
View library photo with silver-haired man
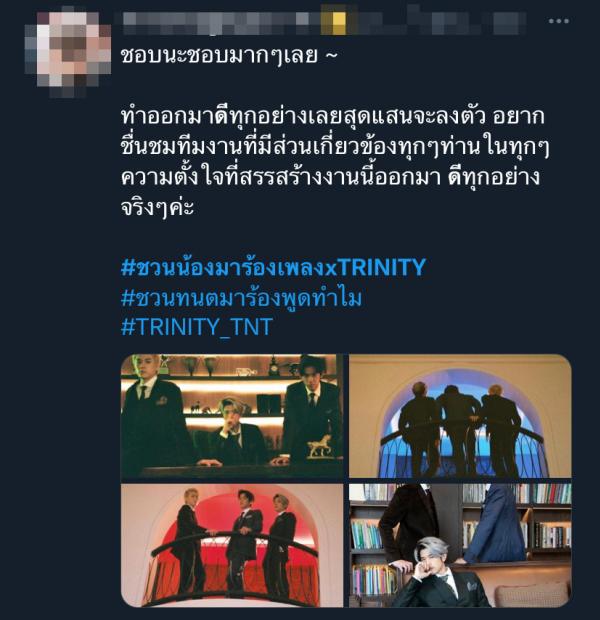pyautogui.click(x=460, y=546)
